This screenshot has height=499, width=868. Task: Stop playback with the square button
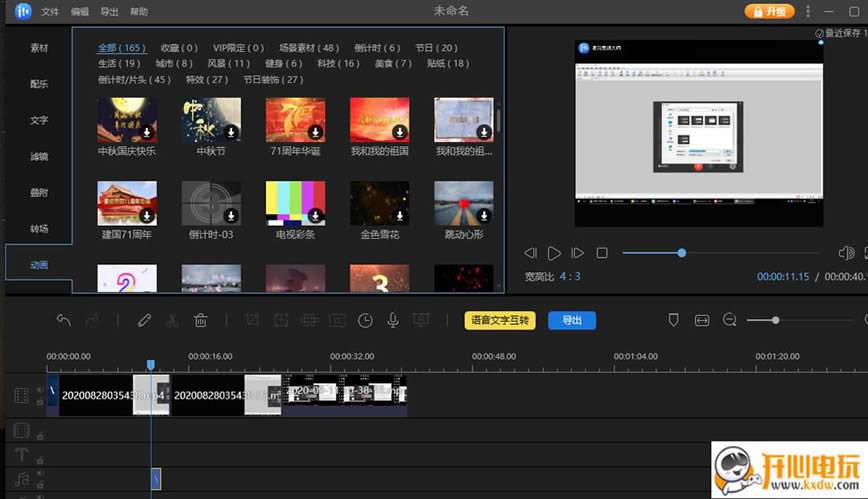click(602, 253)
